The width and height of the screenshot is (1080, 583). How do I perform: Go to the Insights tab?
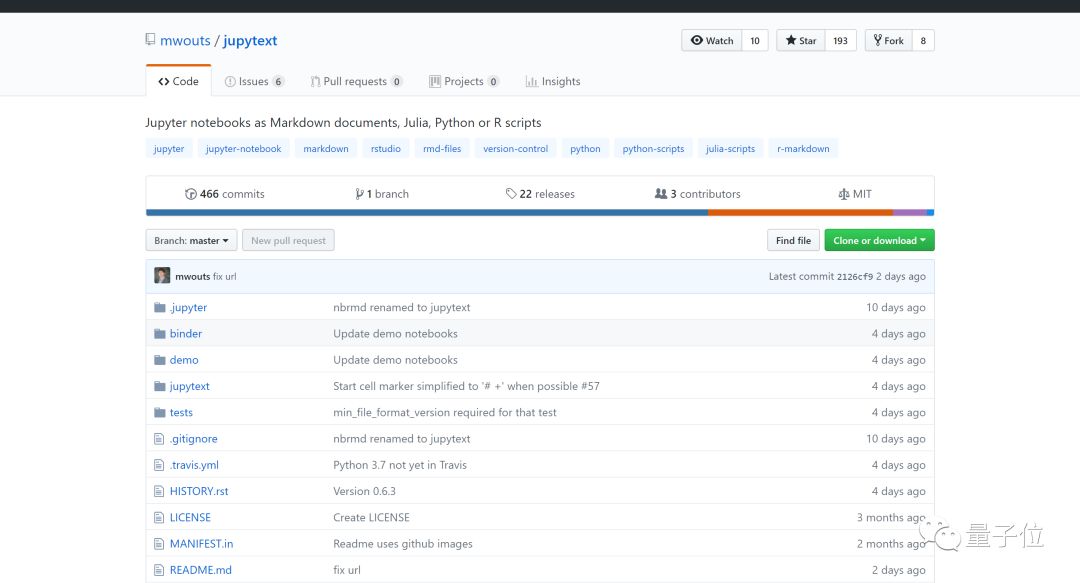click(x=553, y=81)
